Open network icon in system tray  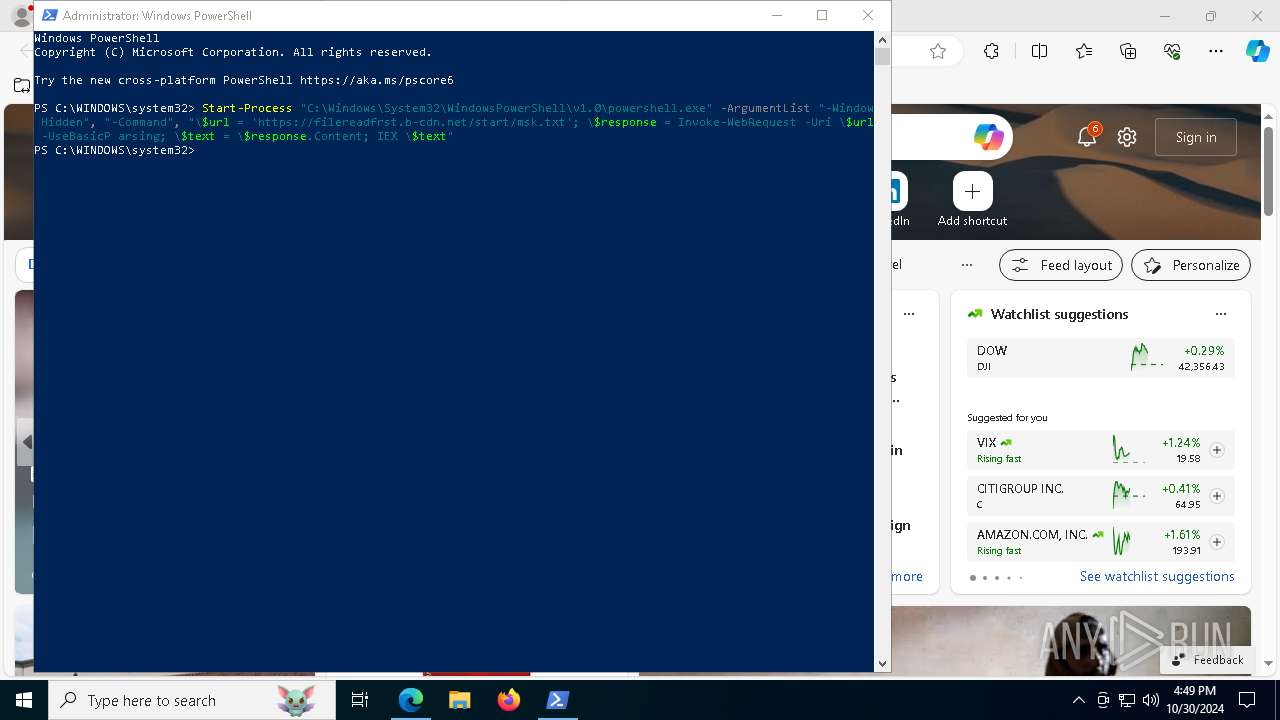(1127, 700)
